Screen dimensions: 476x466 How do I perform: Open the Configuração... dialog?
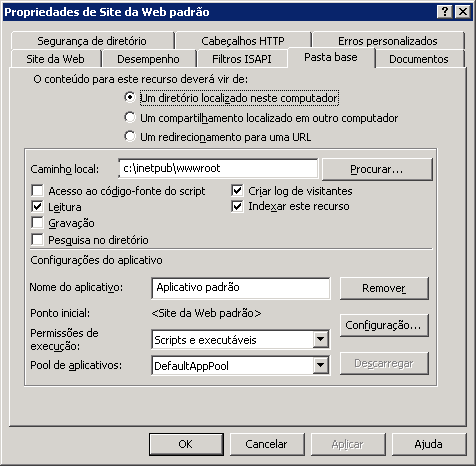coord(384,325)
